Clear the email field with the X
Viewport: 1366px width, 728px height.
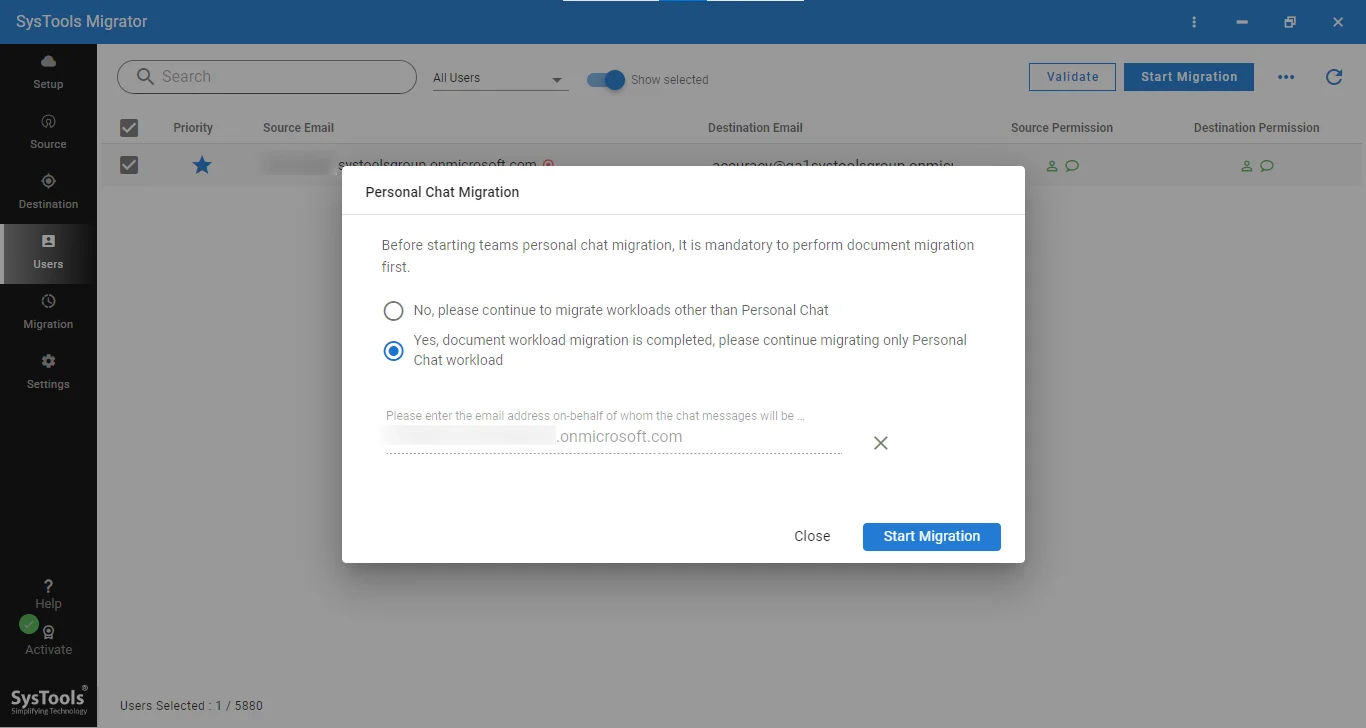(x=880, y=443)
